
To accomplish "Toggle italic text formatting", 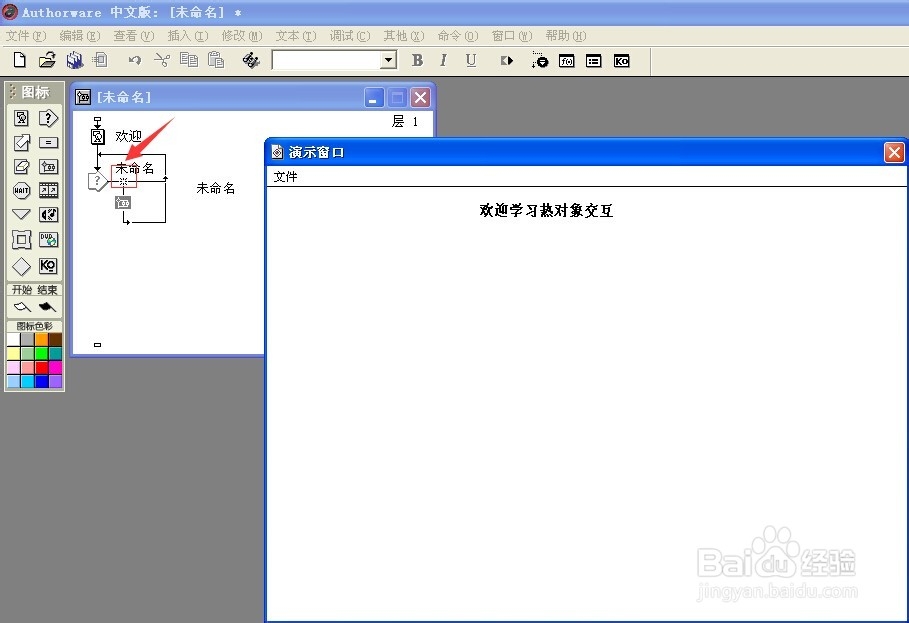I will point(443,61).
